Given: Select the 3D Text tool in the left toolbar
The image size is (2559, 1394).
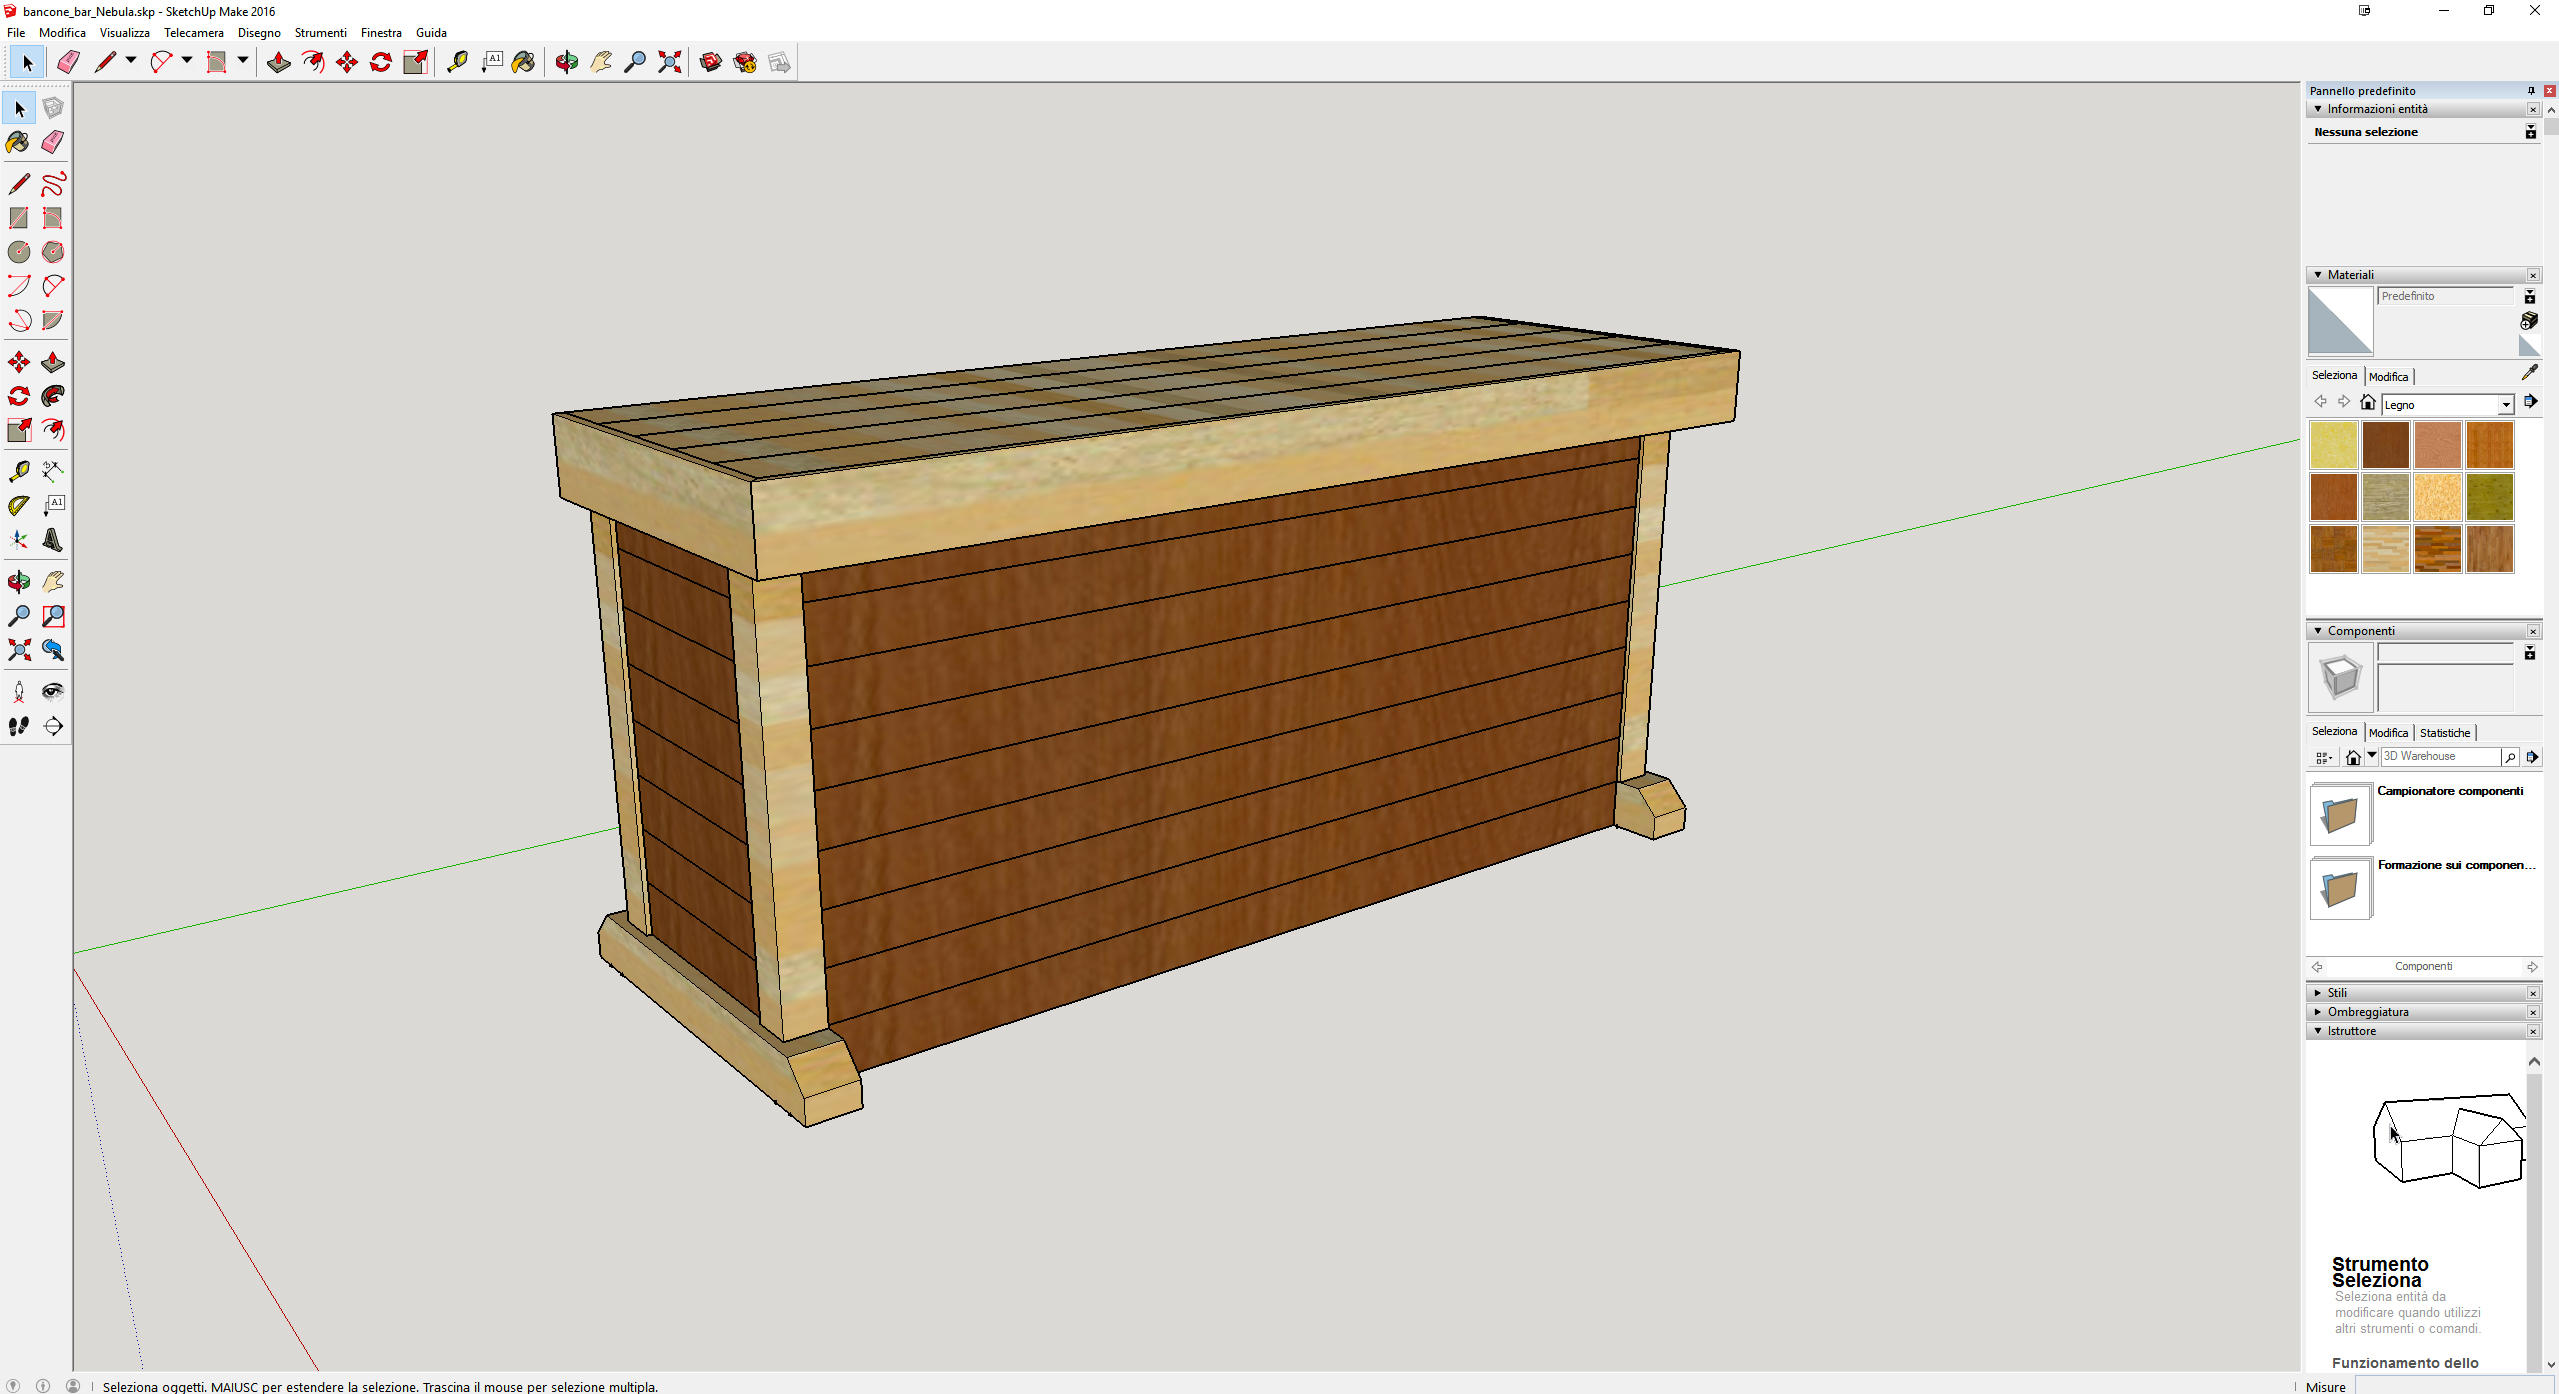Looking at the screenshot, I should click(x=53, y=540).
